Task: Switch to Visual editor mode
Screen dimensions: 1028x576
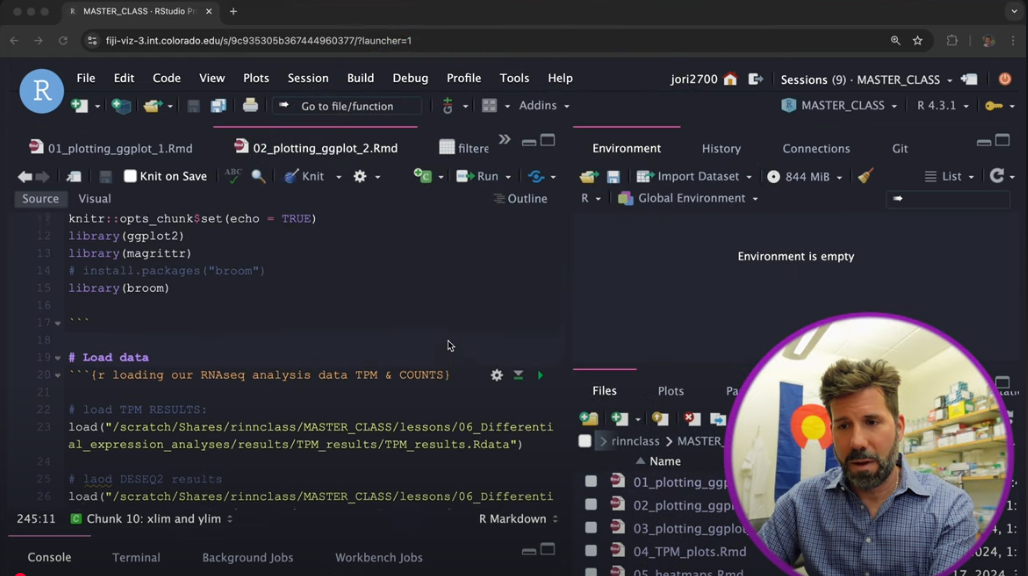Action: click(94, 199)
